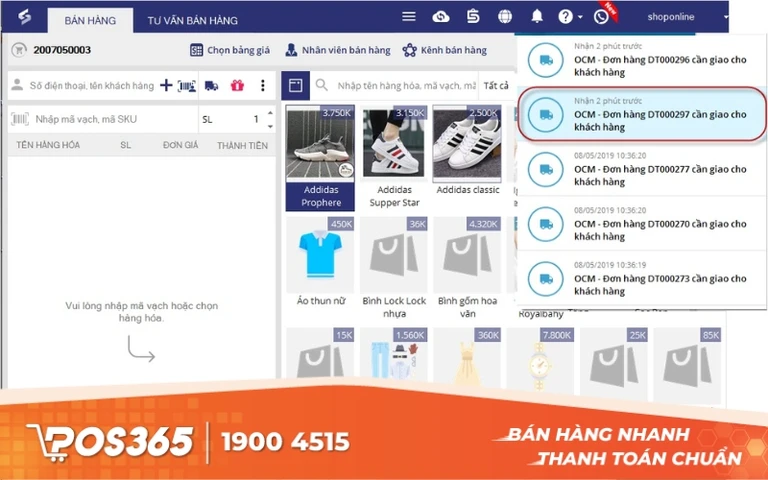Click order number 2007050003
This screenshot has height=480, width=768.
[62, 50]
